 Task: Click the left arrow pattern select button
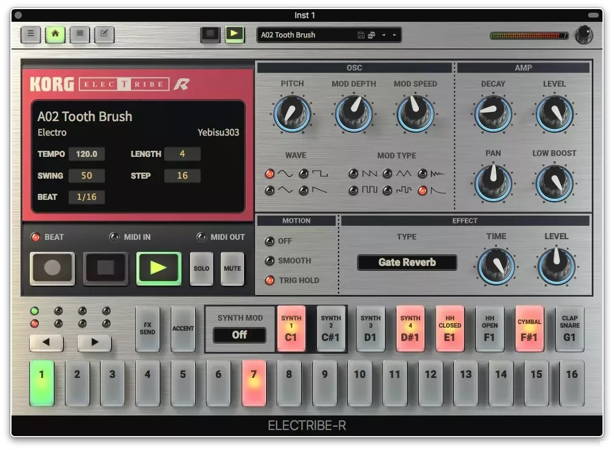pos(46,342)
